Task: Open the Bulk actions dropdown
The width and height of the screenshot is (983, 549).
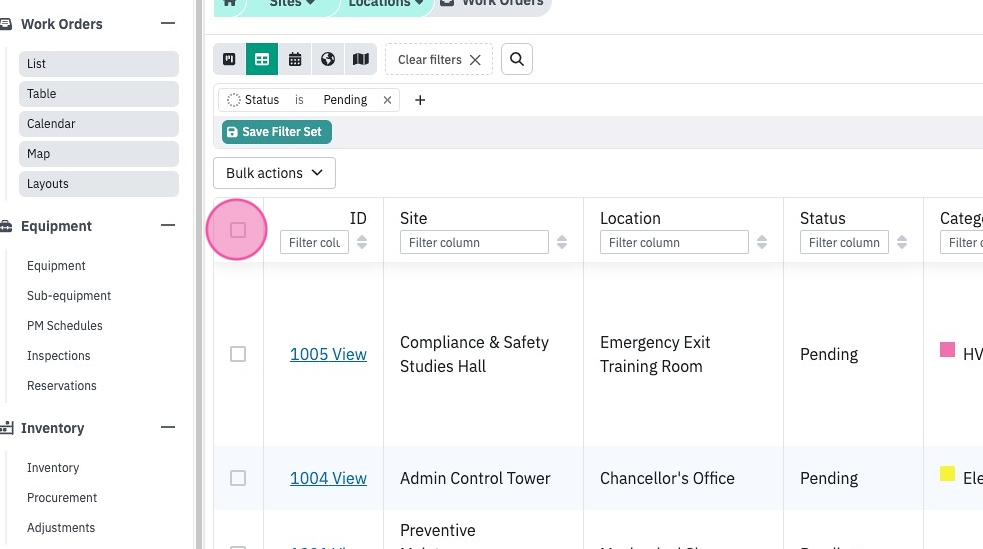Action: click(x=274, y=173)
